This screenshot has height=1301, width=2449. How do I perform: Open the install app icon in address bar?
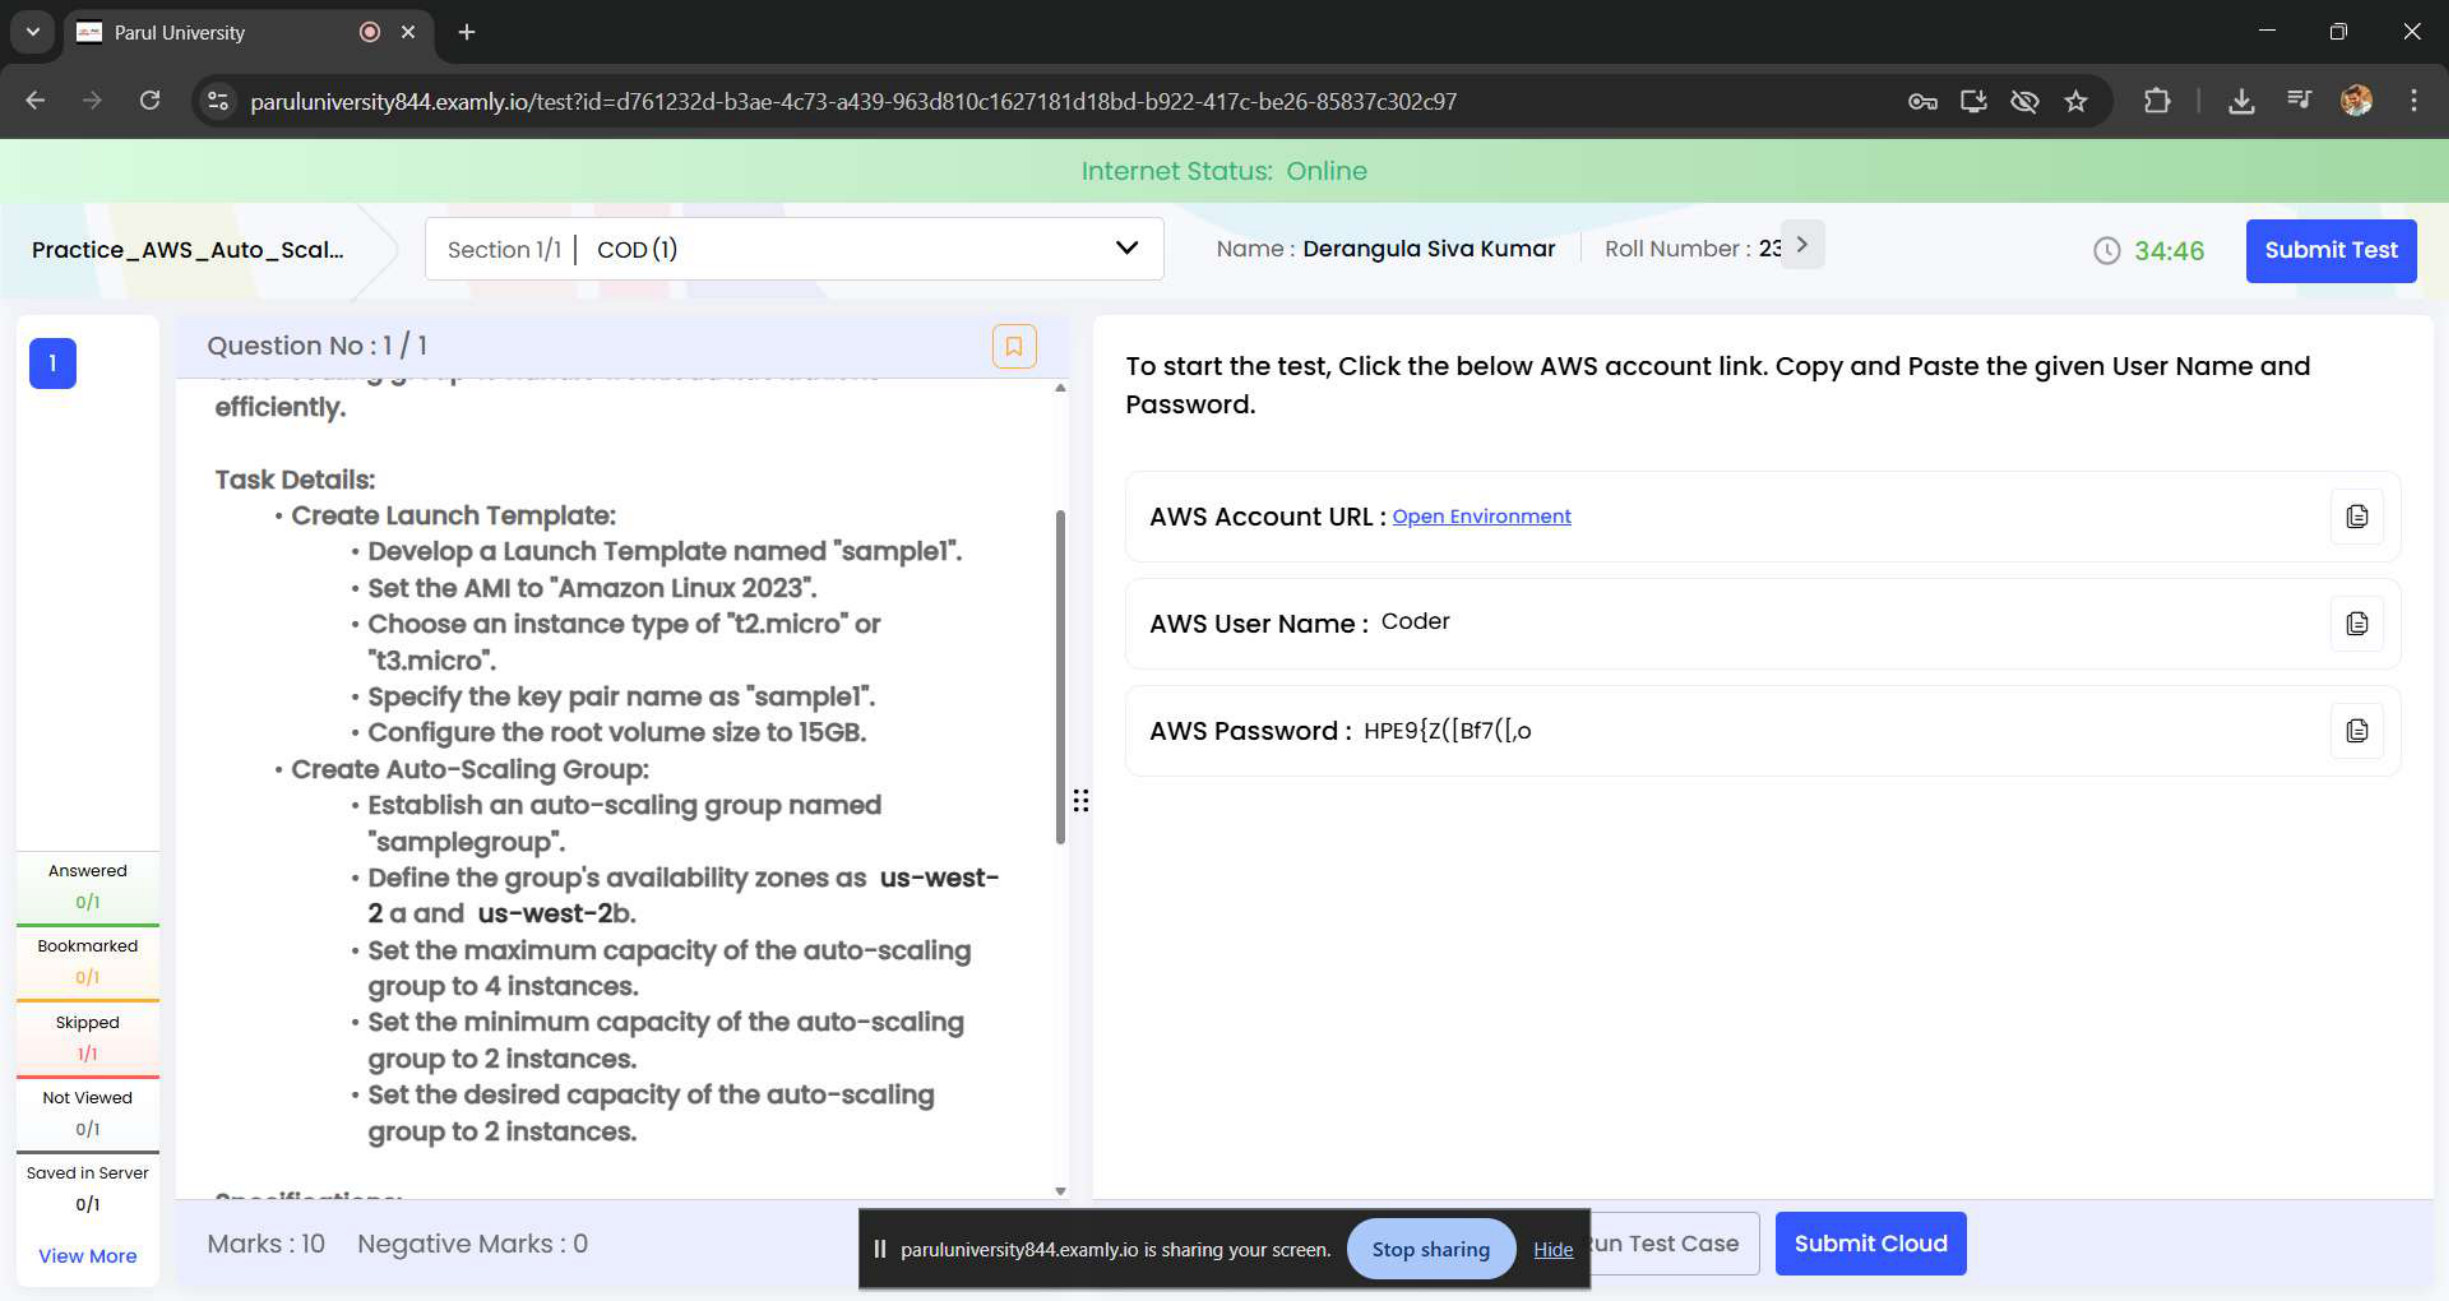[x=1973, y=100]
